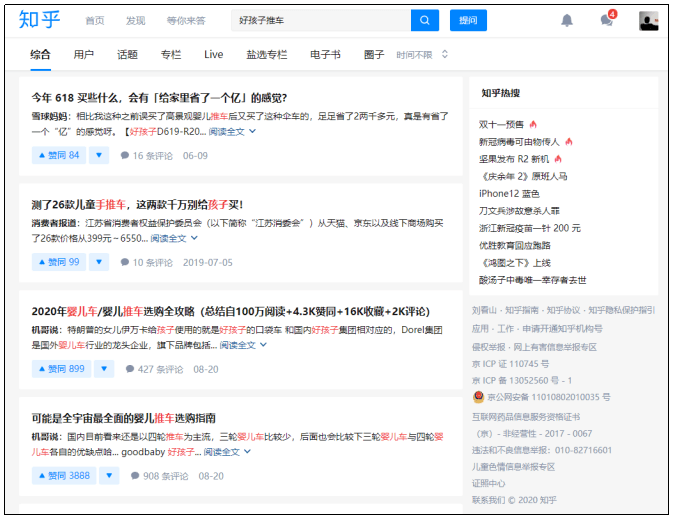Click the 知乎 logo

click(x=39, y=20)
